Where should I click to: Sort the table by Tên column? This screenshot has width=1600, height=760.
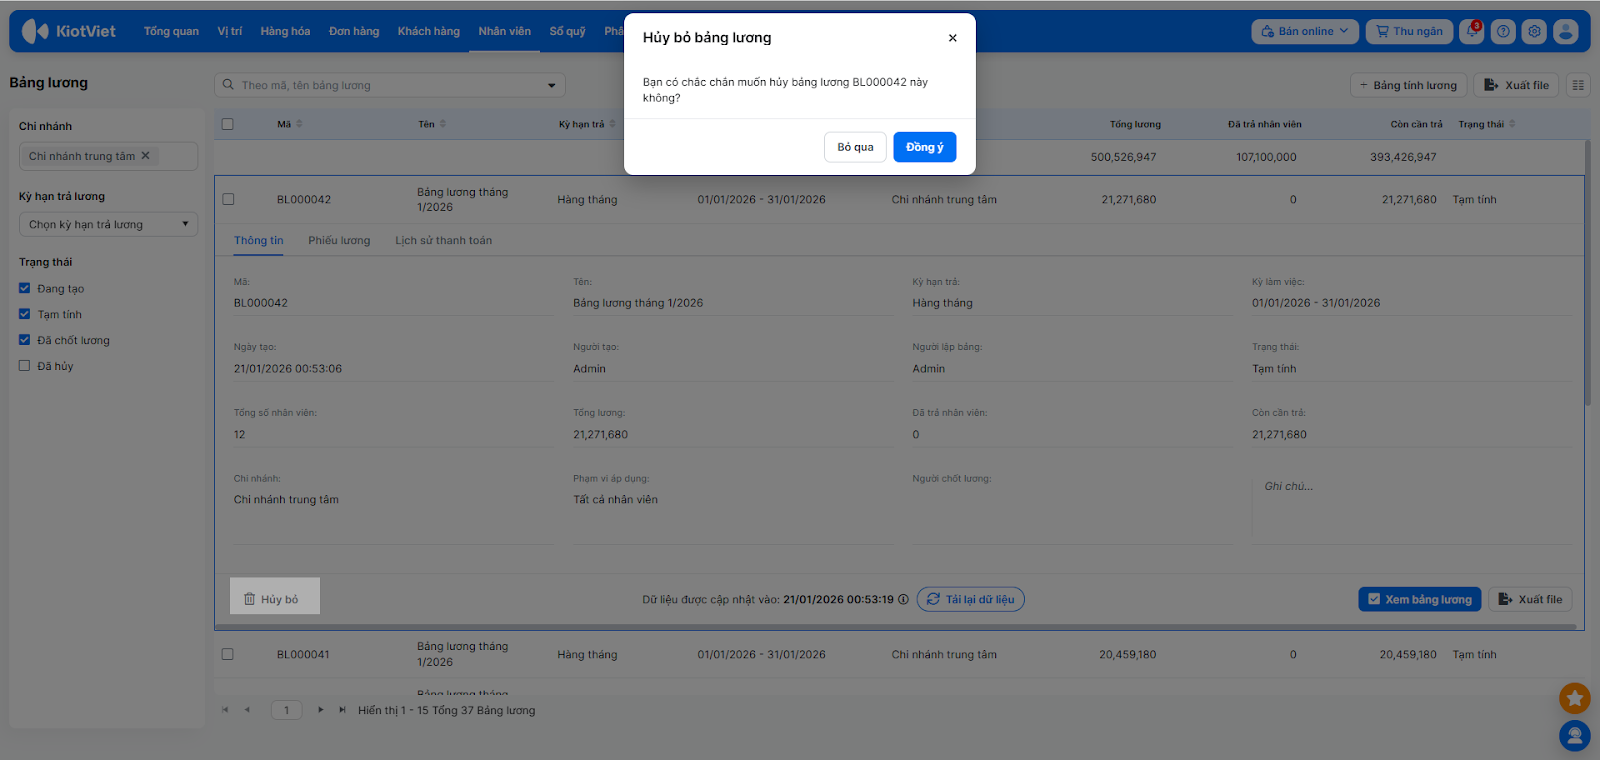(443, 124)
